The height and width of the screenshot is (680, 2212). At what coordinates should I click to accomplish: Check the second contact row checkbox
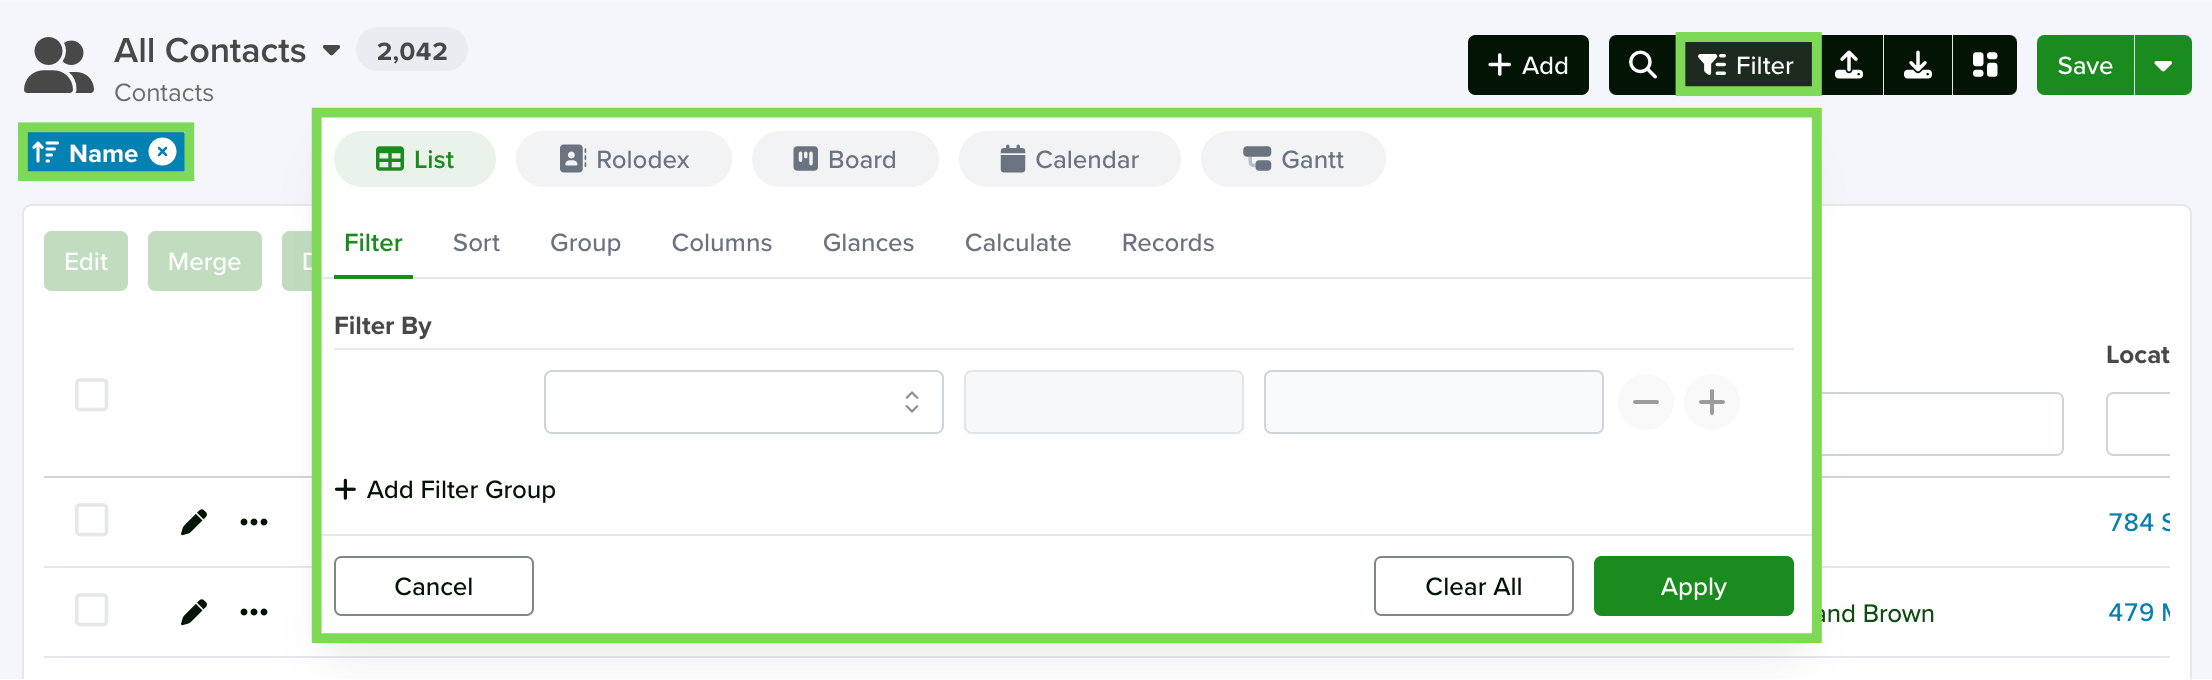pos(92,610)
